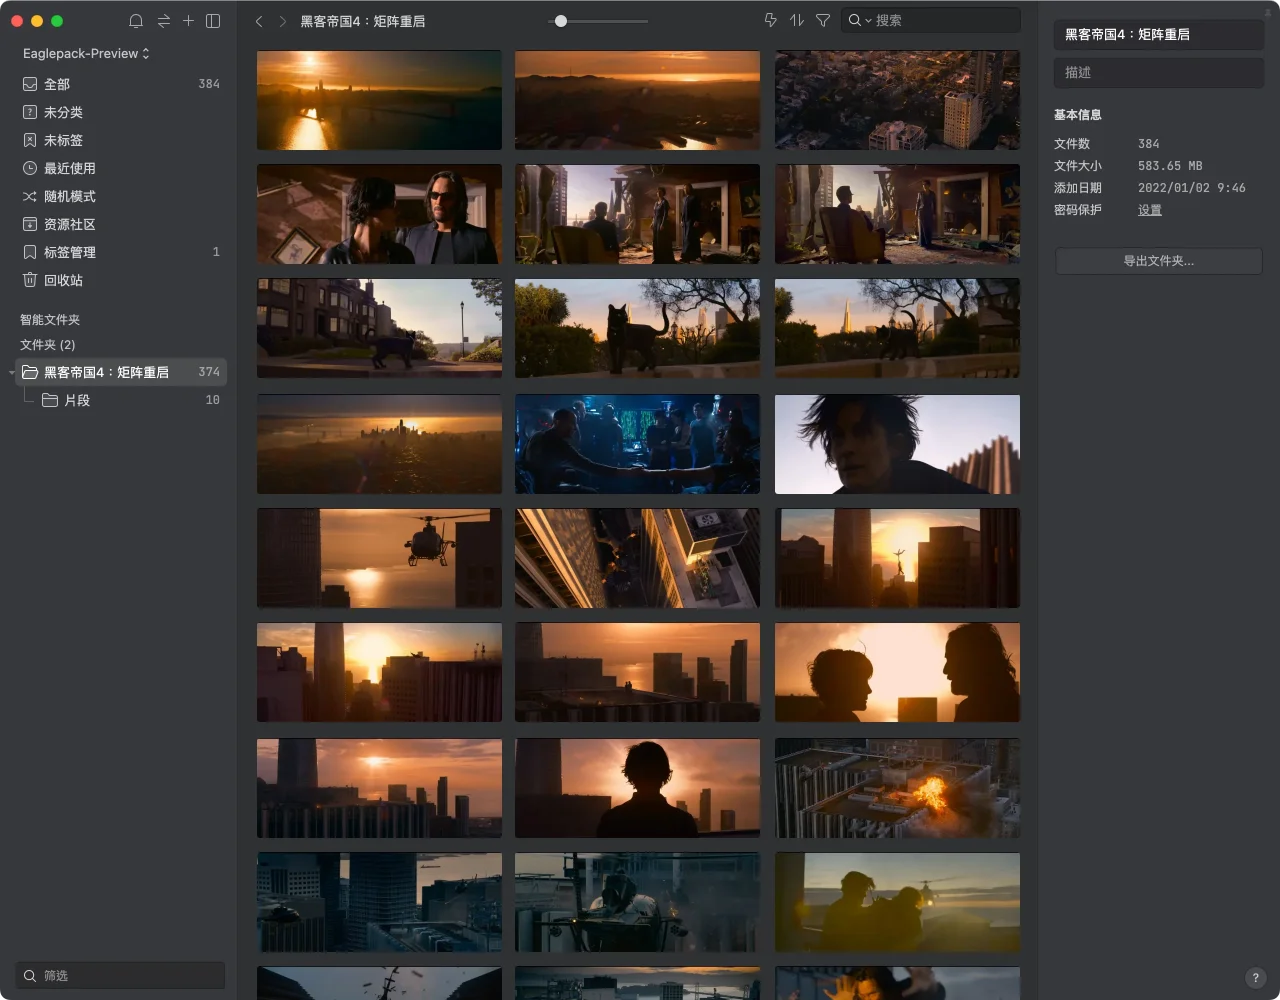Click the 导出文件夹... button
1280x1000 pixels.
[x=1159, y=261]
